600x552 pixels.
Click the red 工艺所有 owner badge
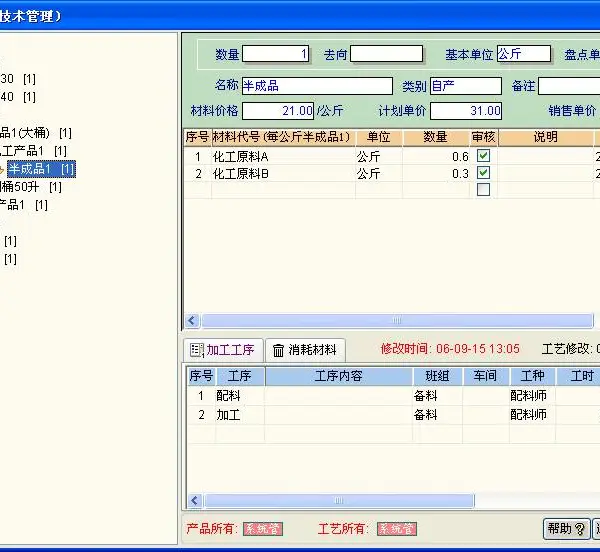click(397, 529)
